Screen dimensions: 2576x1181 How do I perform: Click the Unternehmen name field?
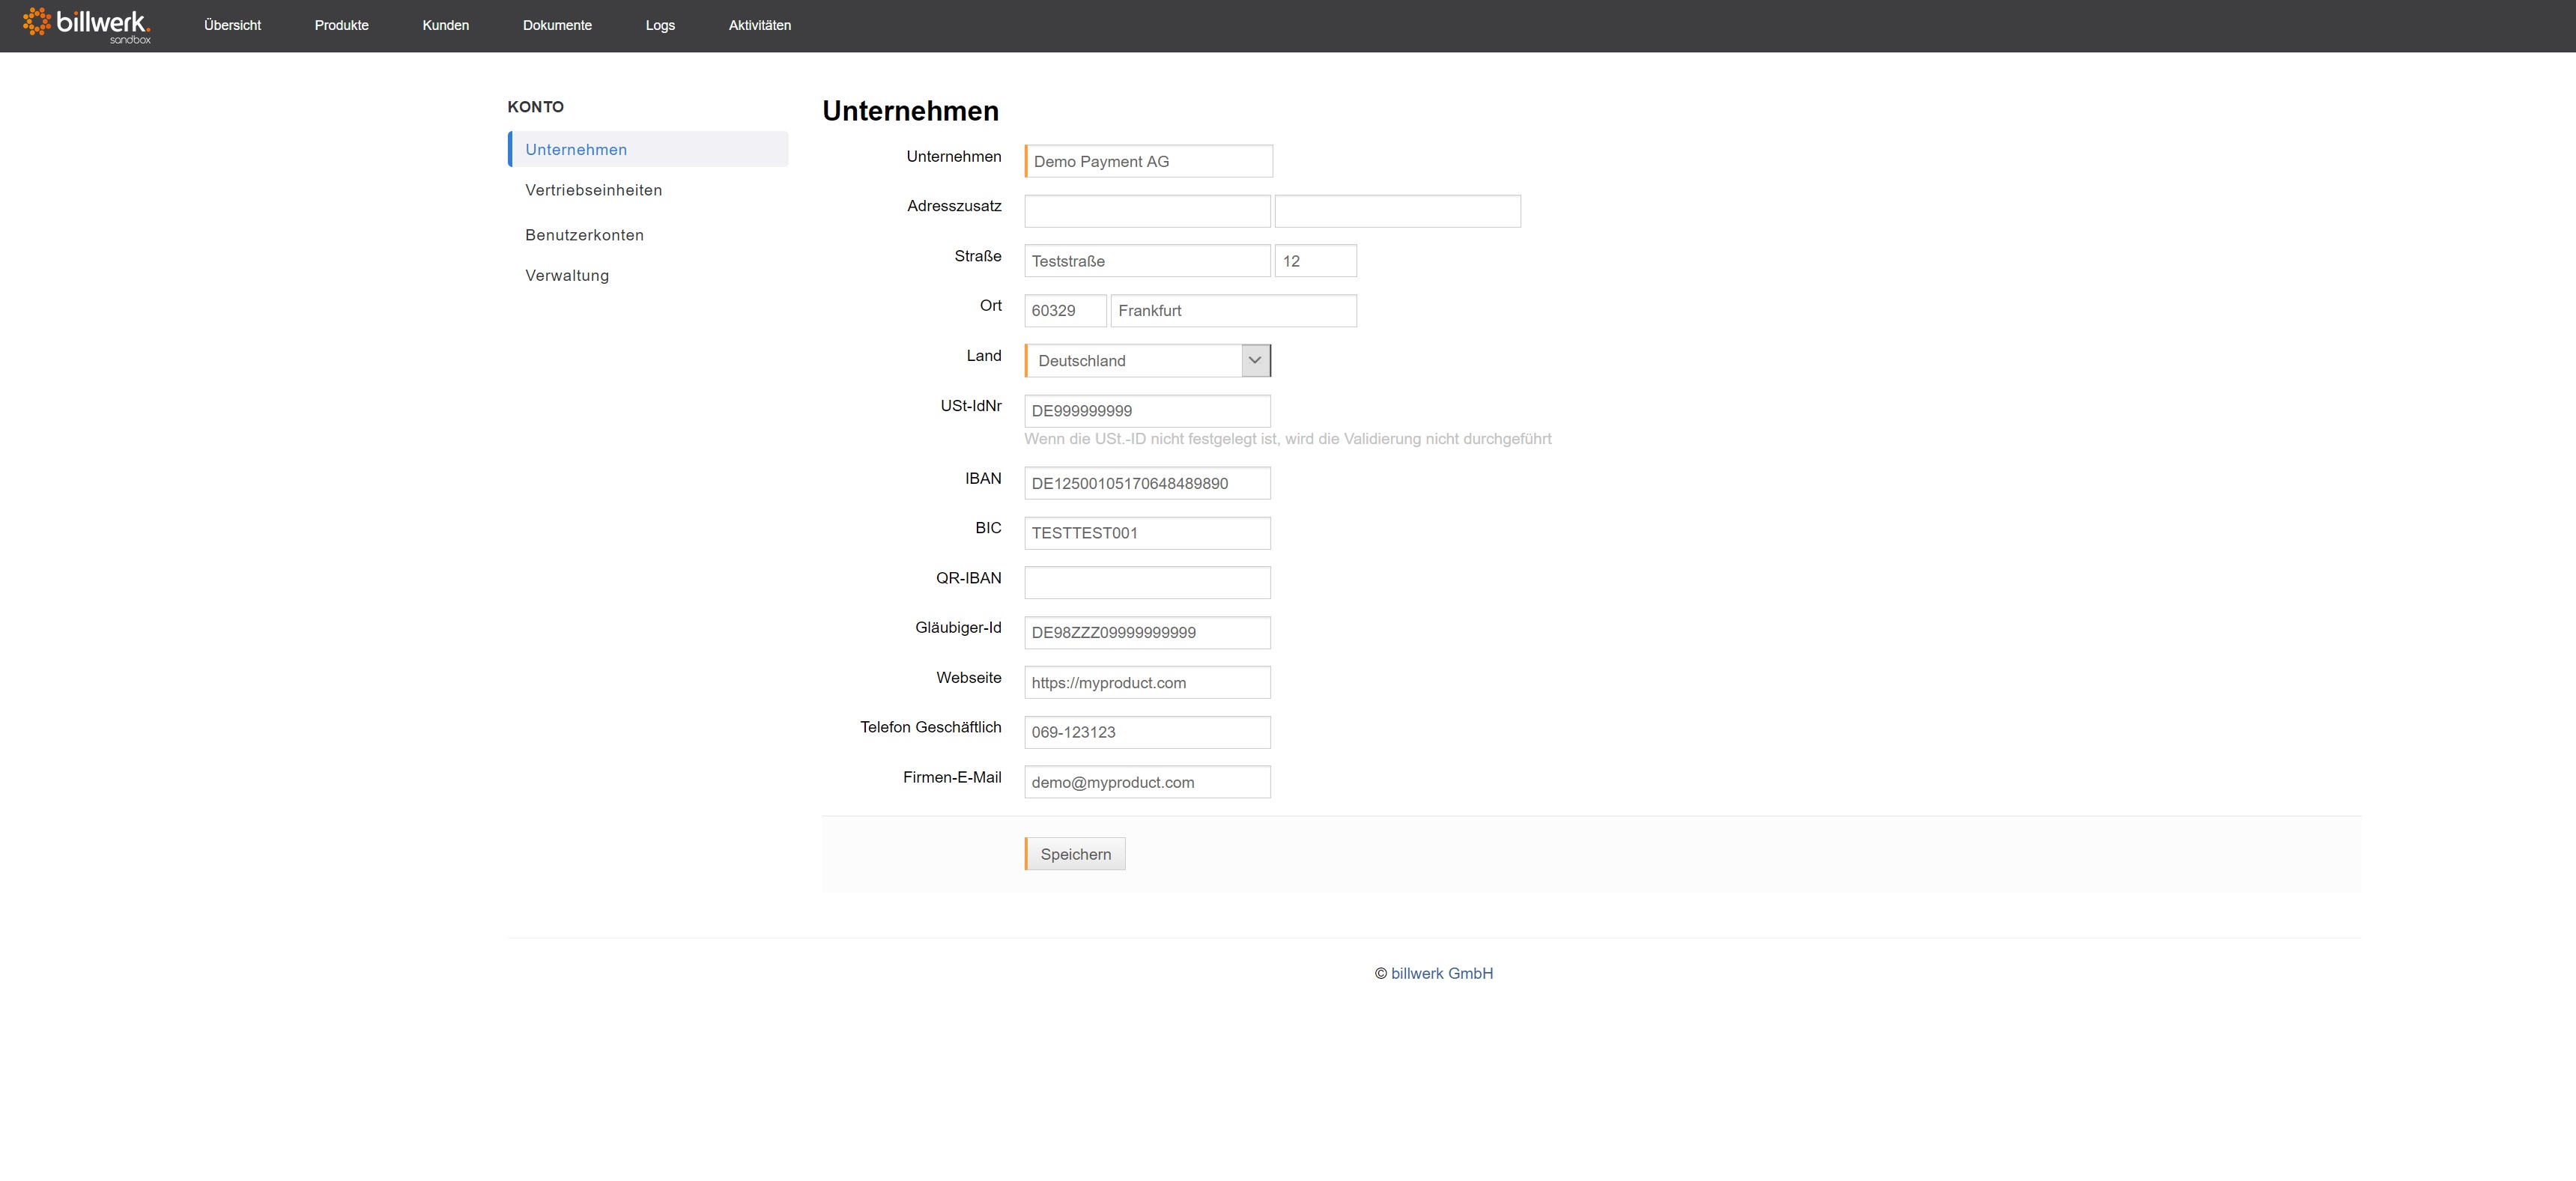[x=1148, y=161]
